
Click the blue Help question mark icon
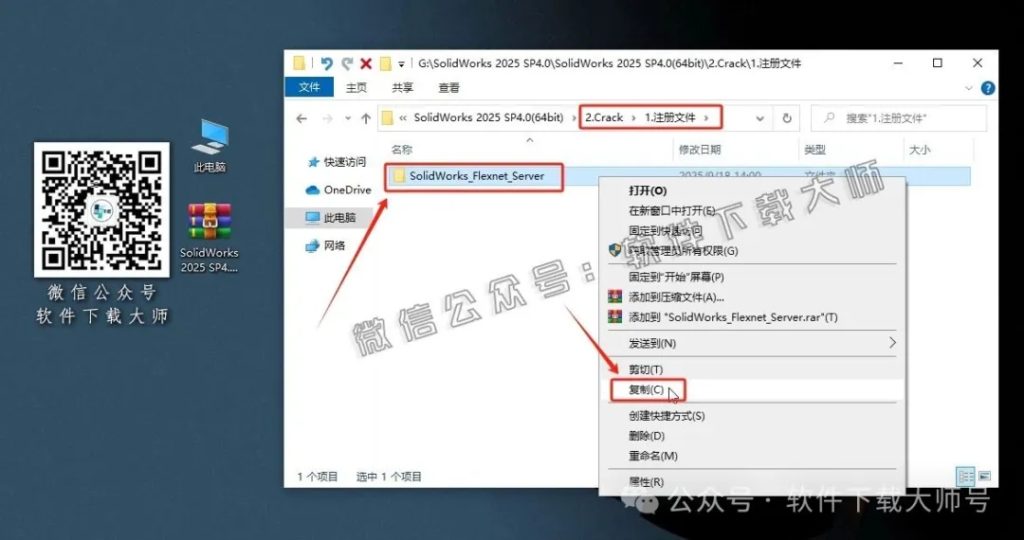988,88
